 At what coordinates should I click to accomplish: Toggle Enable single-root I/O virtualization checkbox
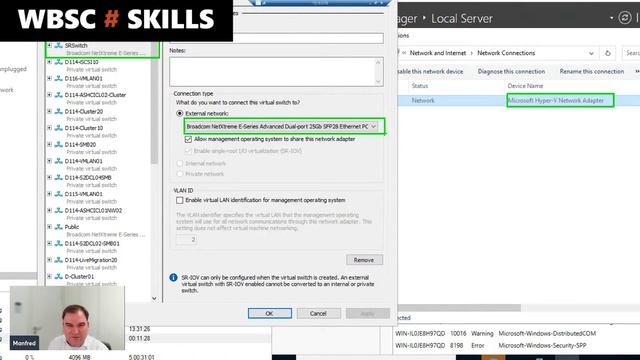tap(188, 151)
